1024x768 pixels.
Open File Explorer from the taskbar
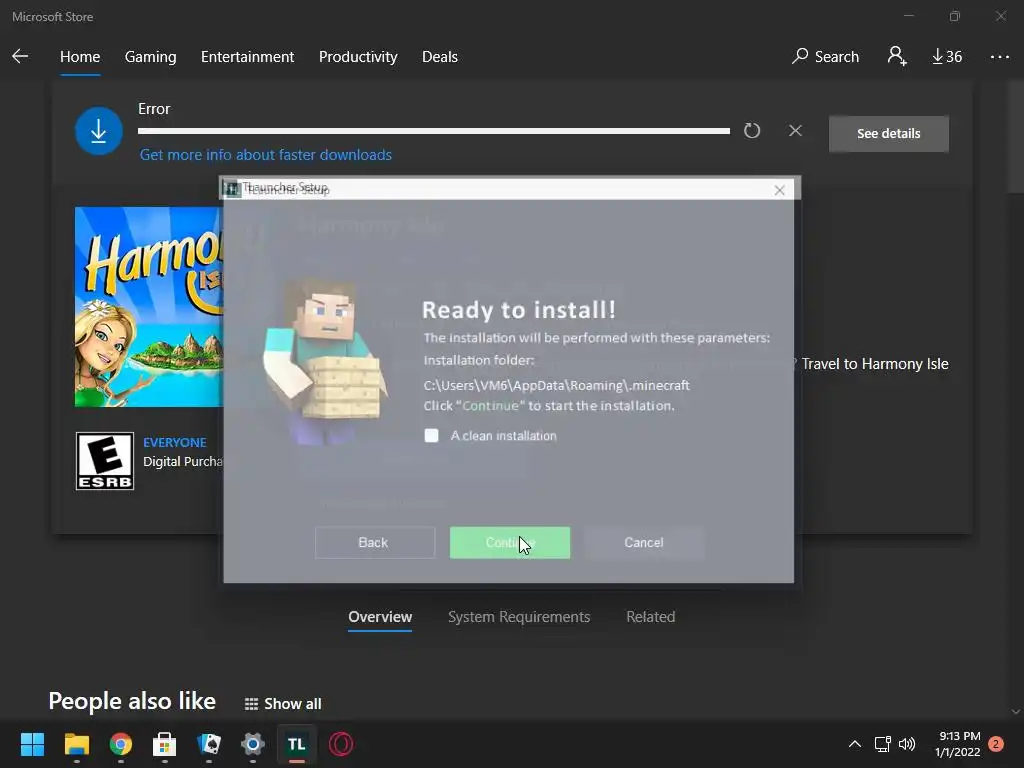(x=76, y=744)
